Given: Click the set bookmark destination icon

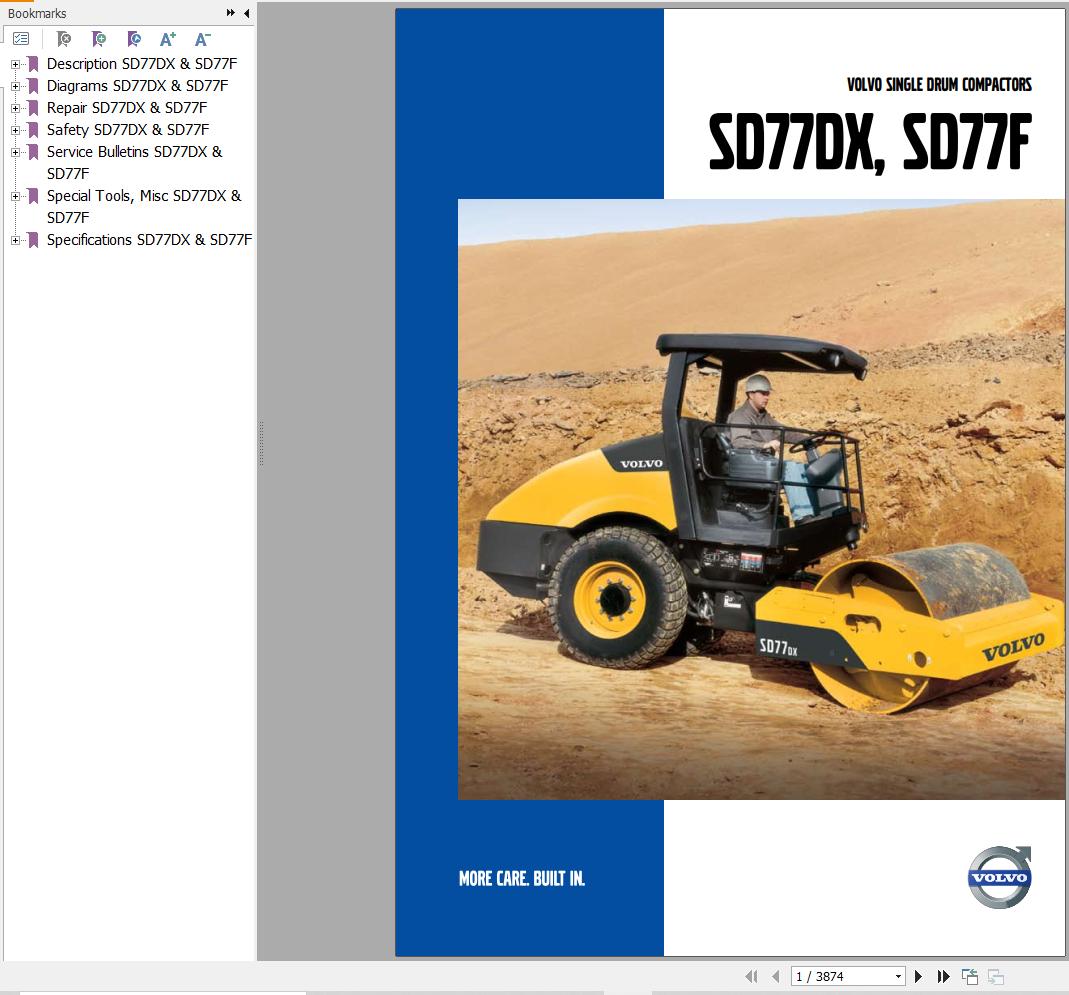Looking at the screenshot, I should pyautogui.click(x=134, y=40).
